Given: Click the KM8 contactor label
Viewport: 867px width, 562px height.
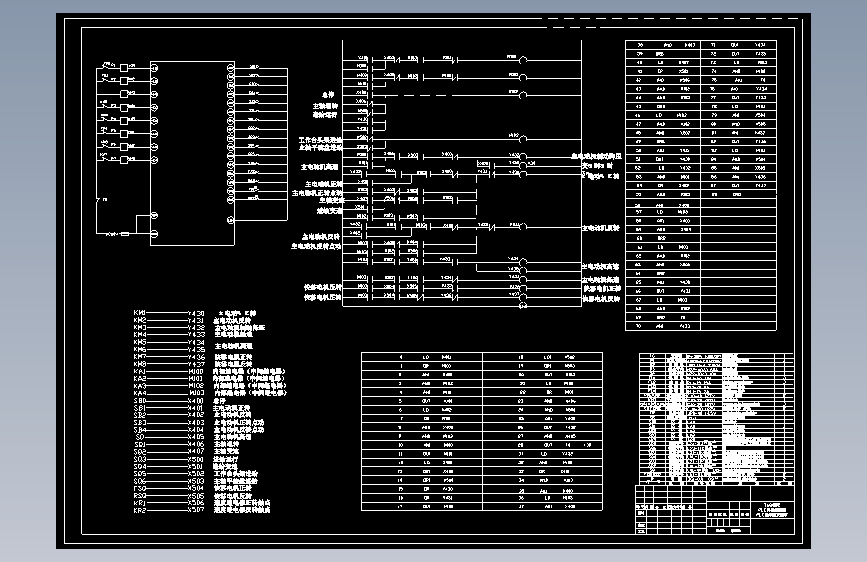Looking at the screenshot, I should pos(140,364).
